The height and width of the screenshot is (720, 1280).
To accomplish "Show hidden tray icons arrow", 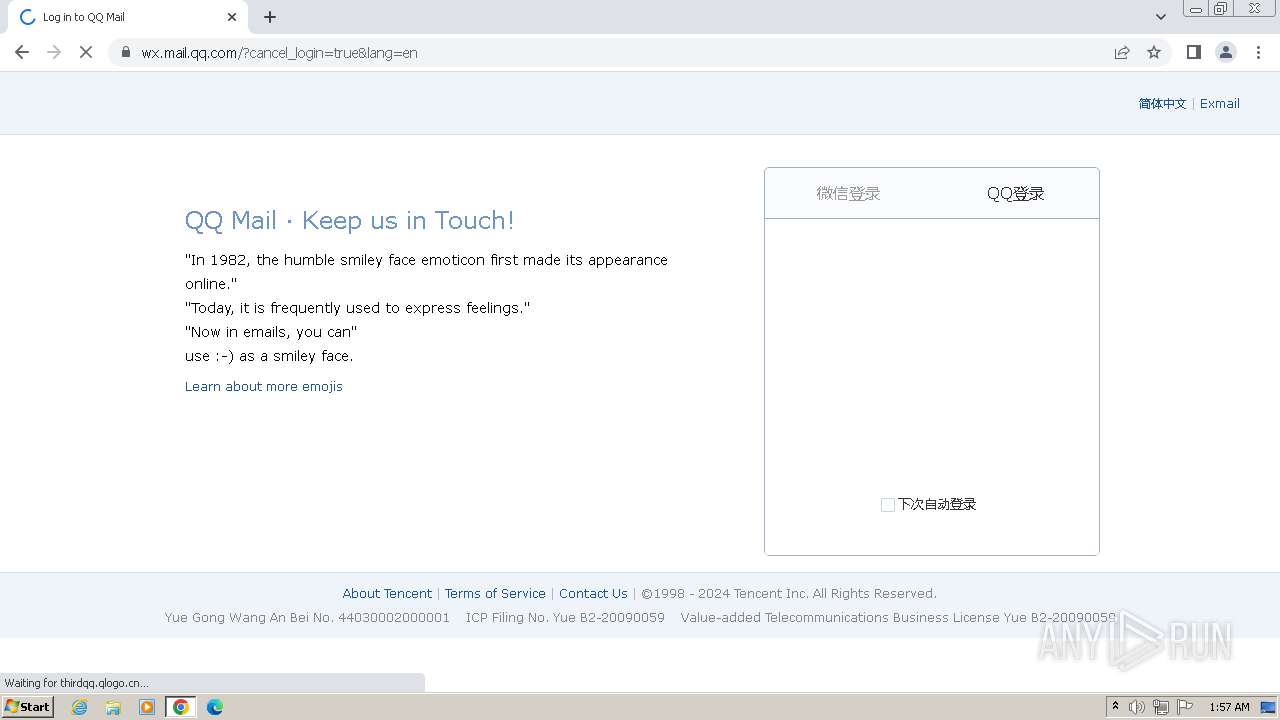I will [x=1115, y=707].
